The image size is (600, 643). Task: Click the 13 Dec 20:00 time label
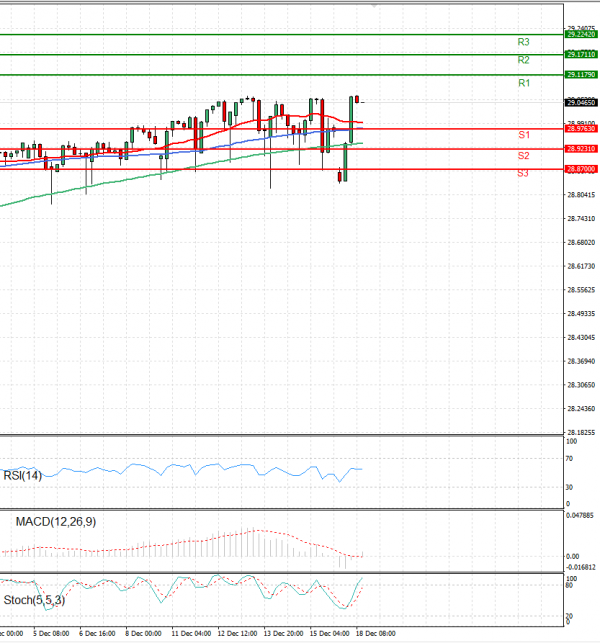point(283,634)
